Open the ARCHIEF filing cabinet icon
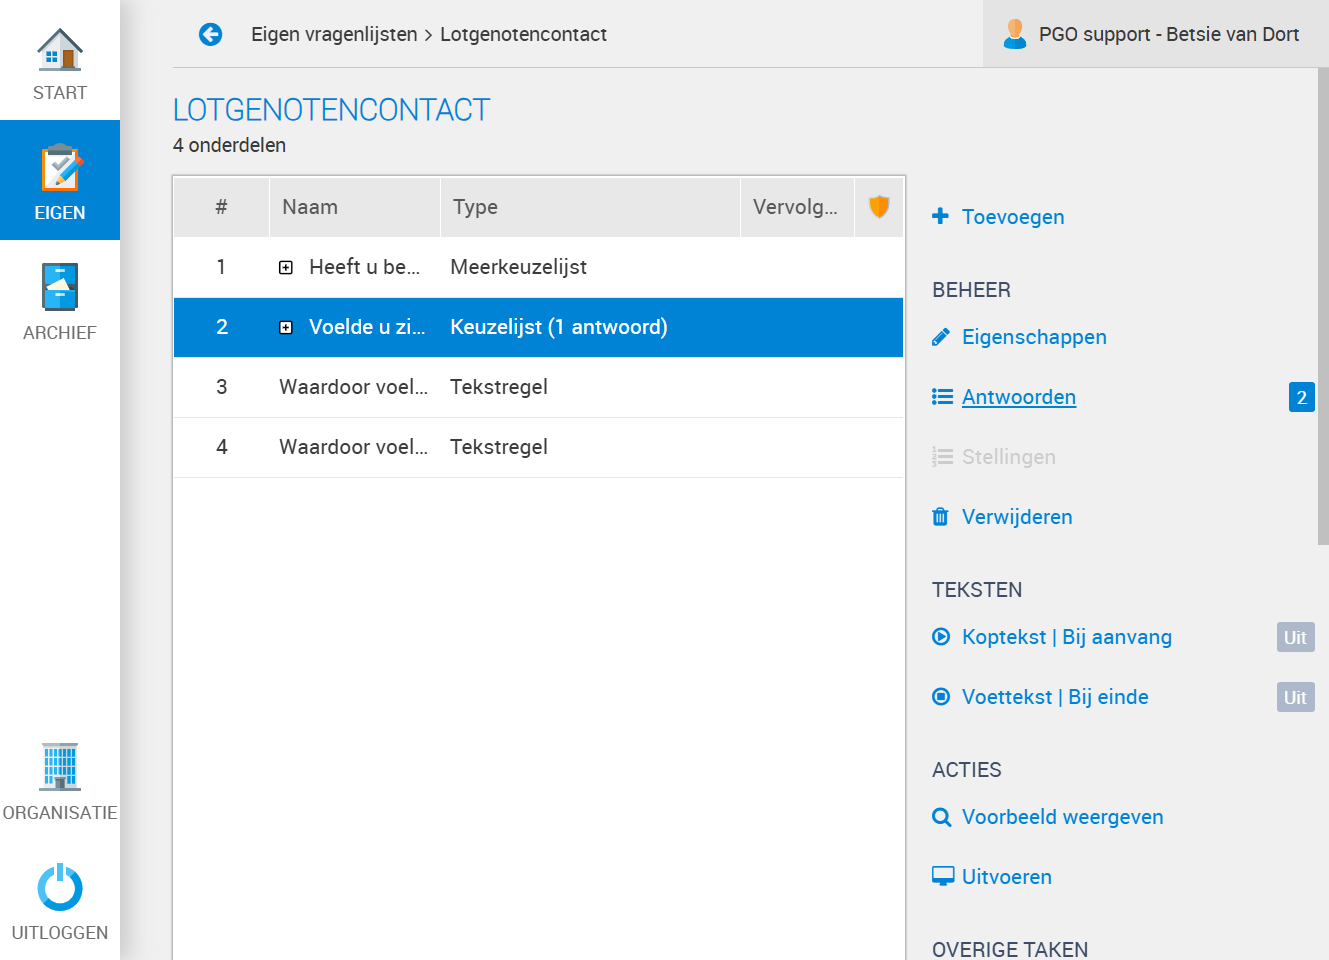 pos(60,287)
